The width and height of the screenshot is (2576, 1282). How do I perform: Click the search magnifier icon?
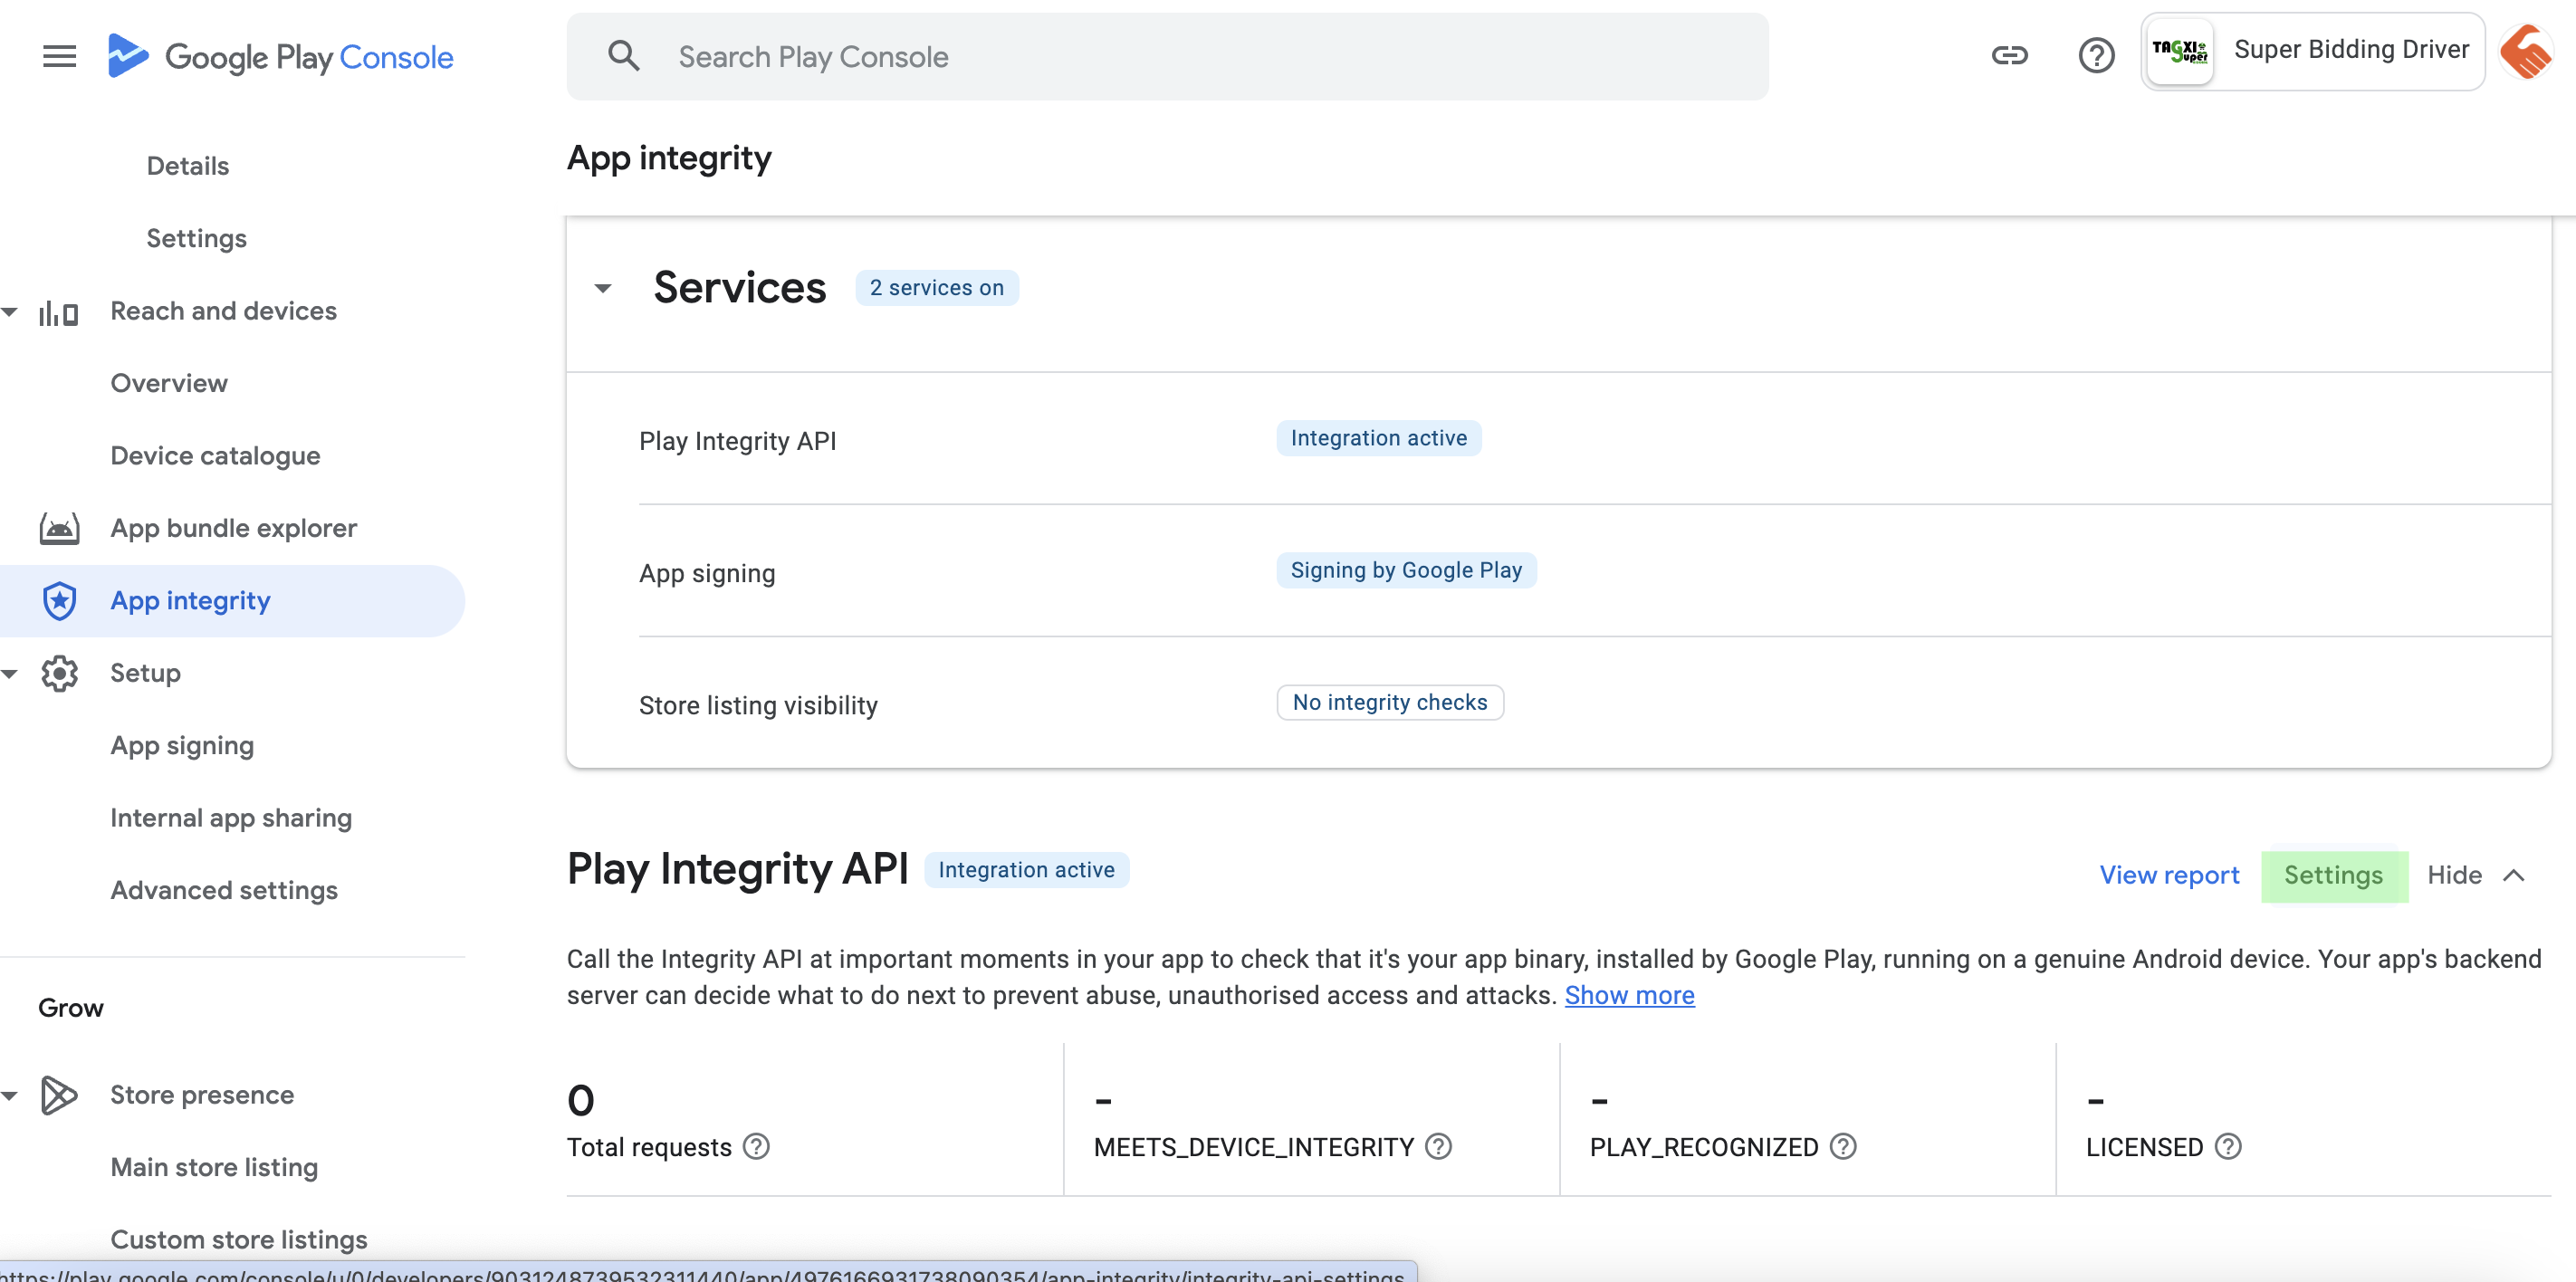[623, 56]
